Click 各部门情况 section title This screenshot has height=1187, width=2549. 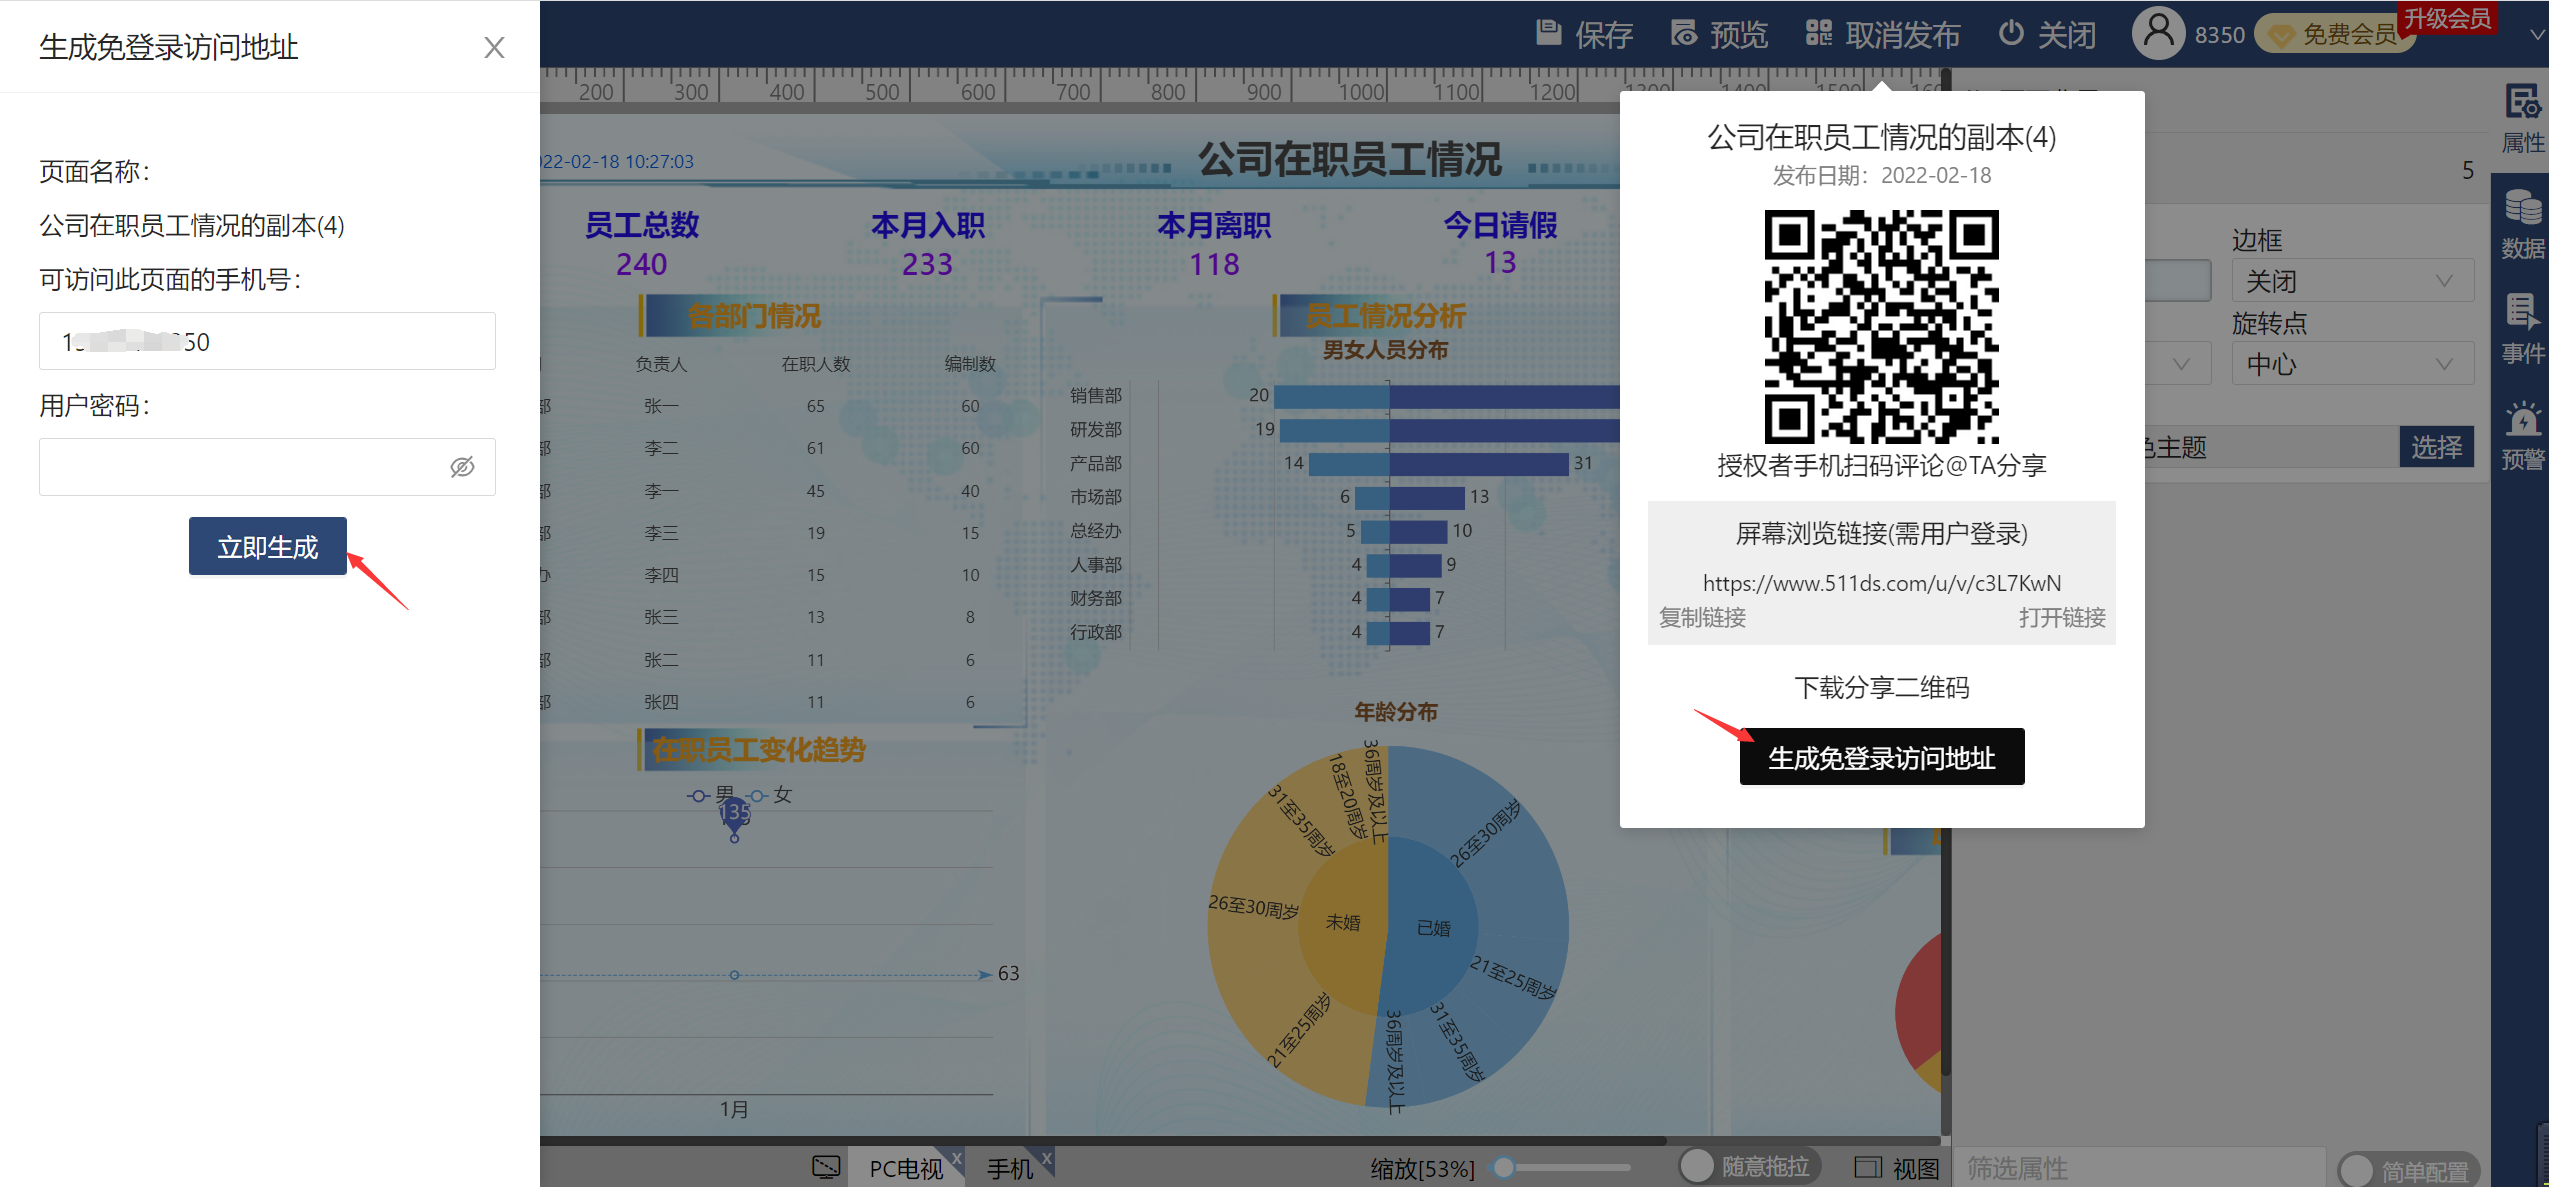[753, 316]
